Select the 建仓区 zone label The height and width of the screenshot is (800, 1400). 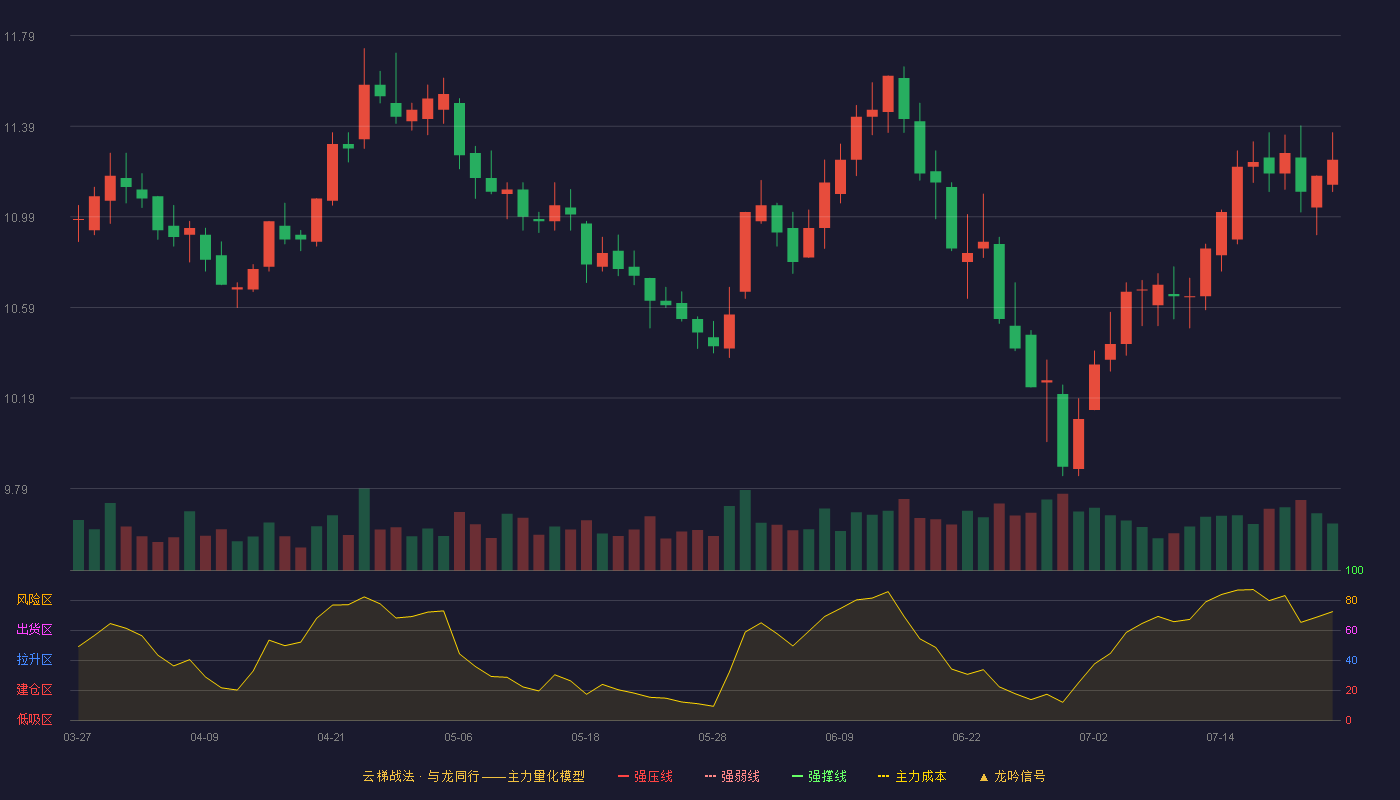pyautogui.click(x=34, y=690)
